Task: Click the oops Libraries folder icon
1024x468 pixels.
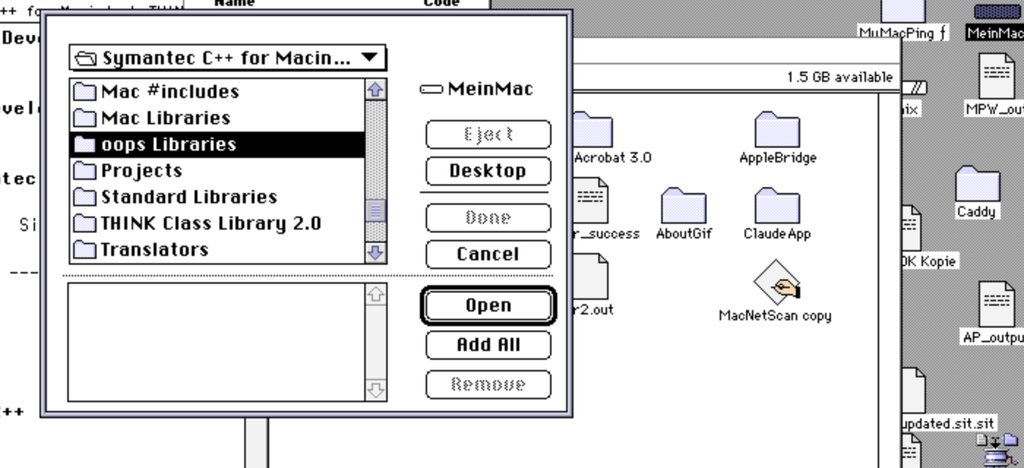Action: click(85, 144)
